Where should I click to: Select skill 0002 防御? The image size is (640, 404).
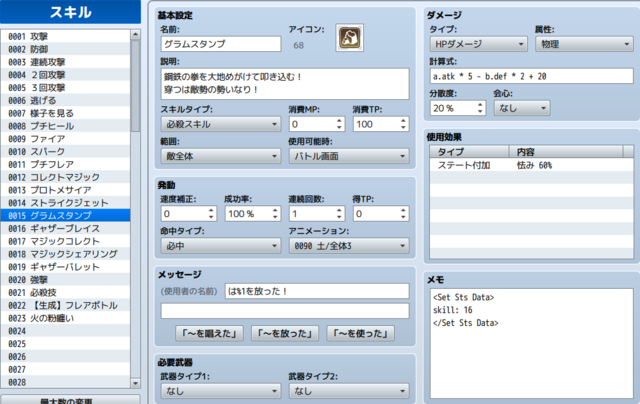pyautogui.click(x=65, y=49)
